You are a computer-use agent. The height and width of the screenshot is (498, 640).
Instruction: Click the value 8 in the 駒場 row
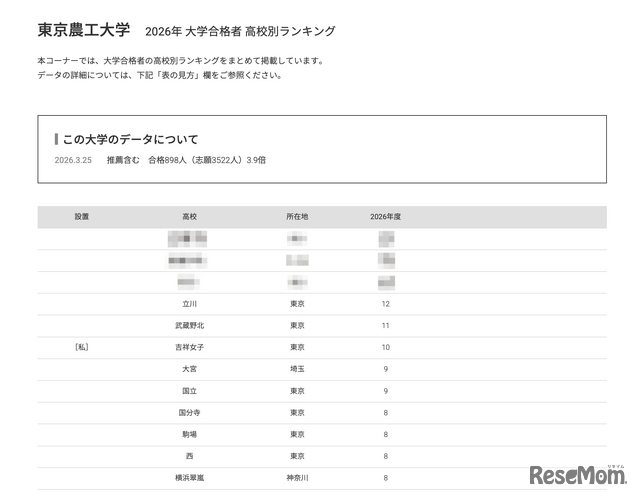pos(386,435)
